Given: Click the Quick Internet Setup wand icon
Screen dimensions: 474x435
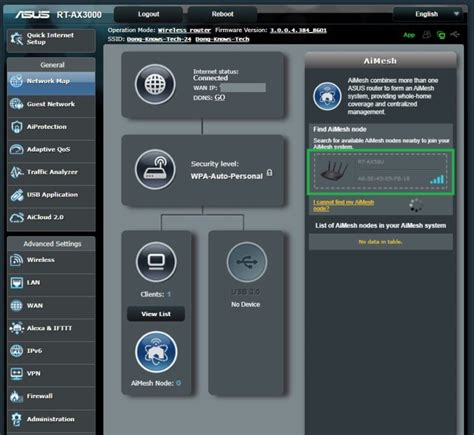Looking at the screenshot, I should pyautogui.click(x=16, y=39).
